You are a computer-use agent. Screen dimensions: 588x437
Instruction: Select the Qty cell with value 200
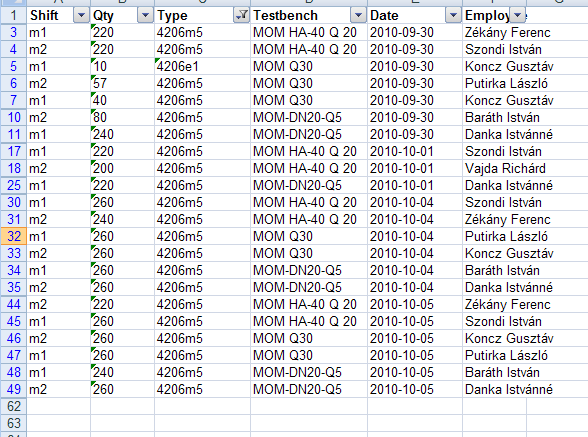point(122,168)
